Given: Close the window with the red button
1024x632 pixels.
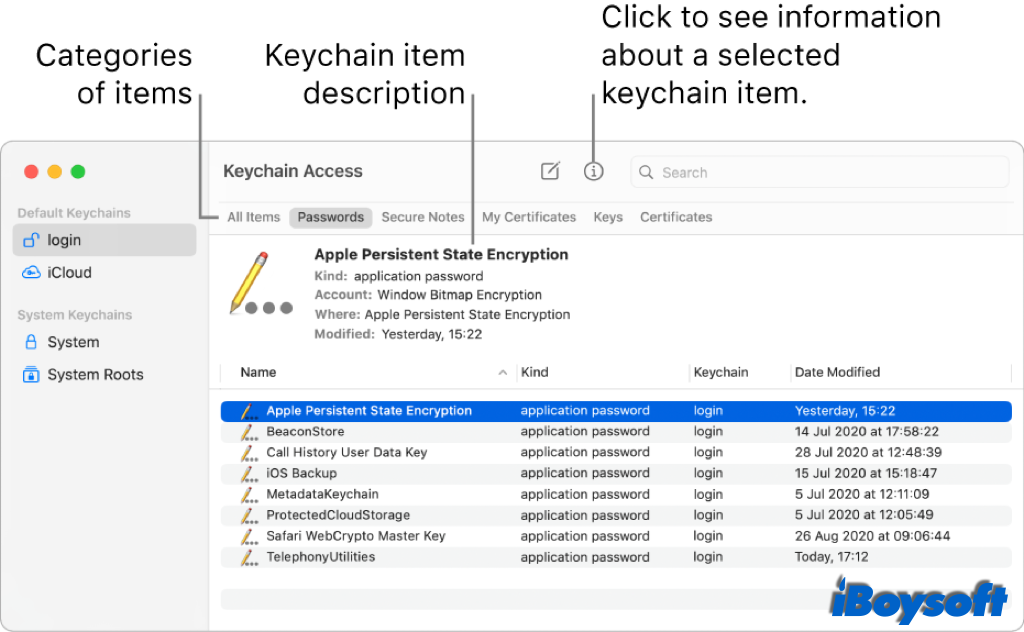Looking at the screenshot, I should pos(31,172).
